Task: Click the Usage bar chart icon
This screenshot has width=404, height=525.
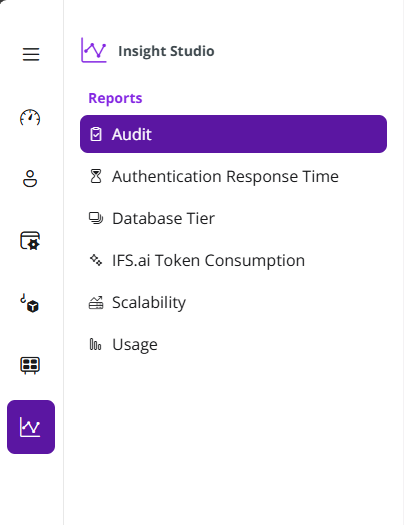Action: tap(95, 344)
